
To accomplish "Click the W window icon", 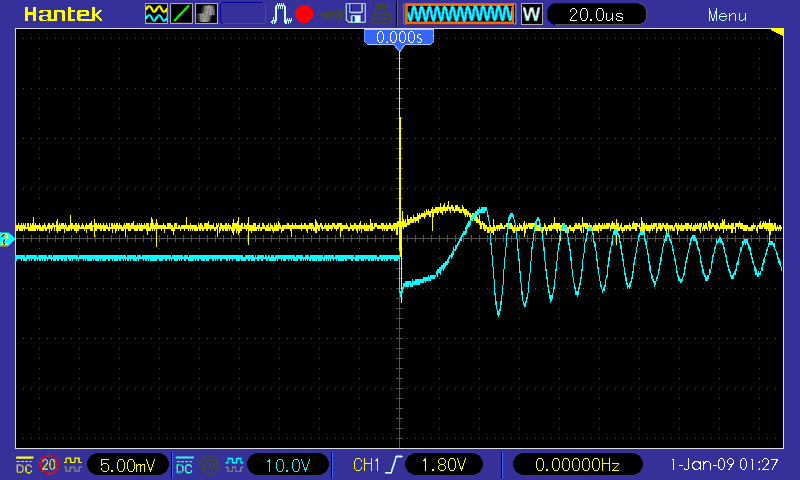I will click(531, 14).
